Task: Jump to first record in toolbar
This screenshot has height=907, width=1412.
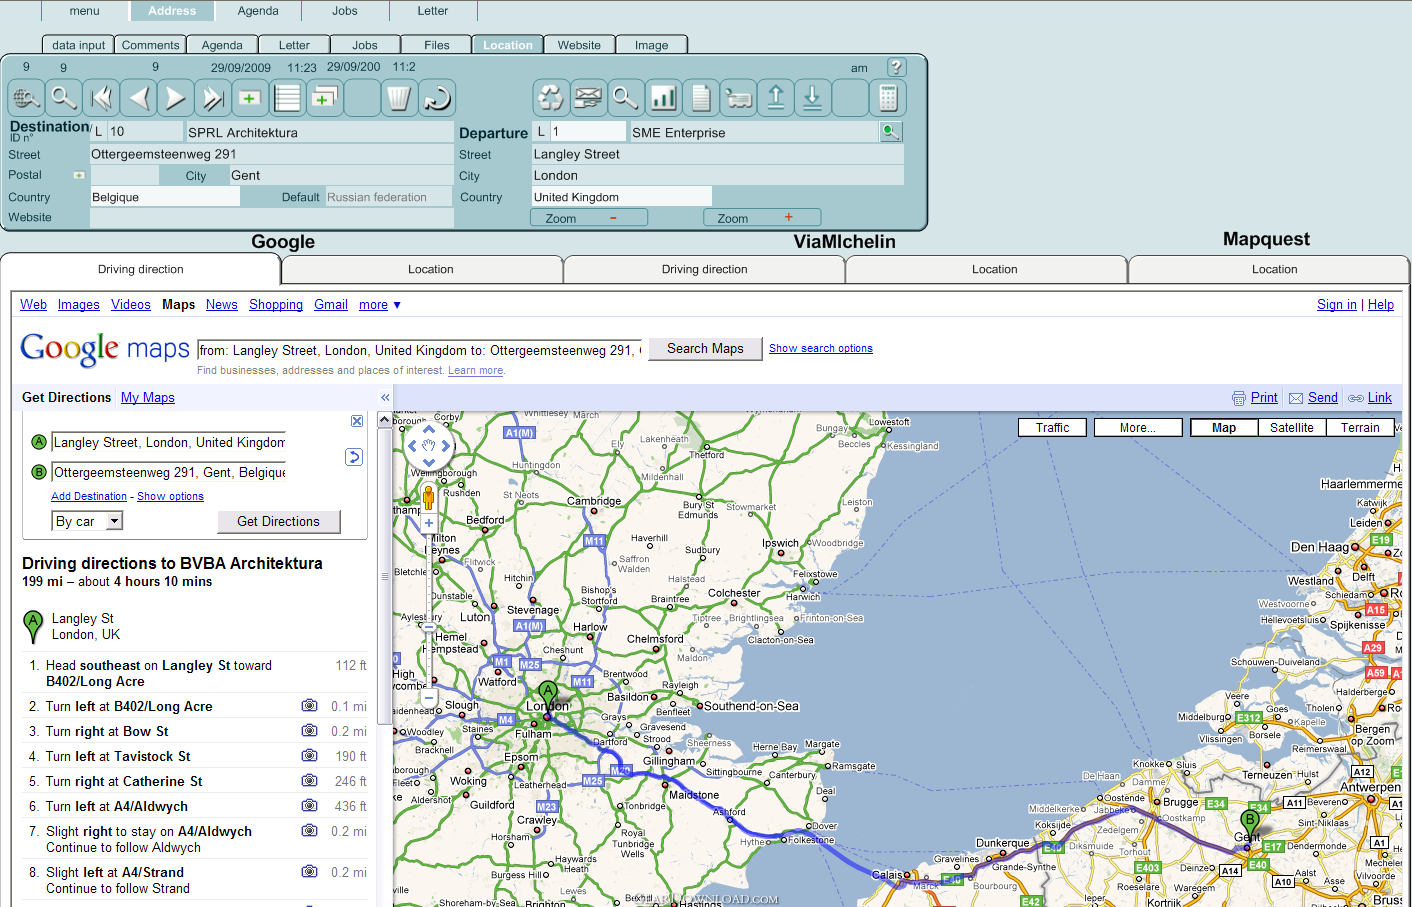Action: 100,98
